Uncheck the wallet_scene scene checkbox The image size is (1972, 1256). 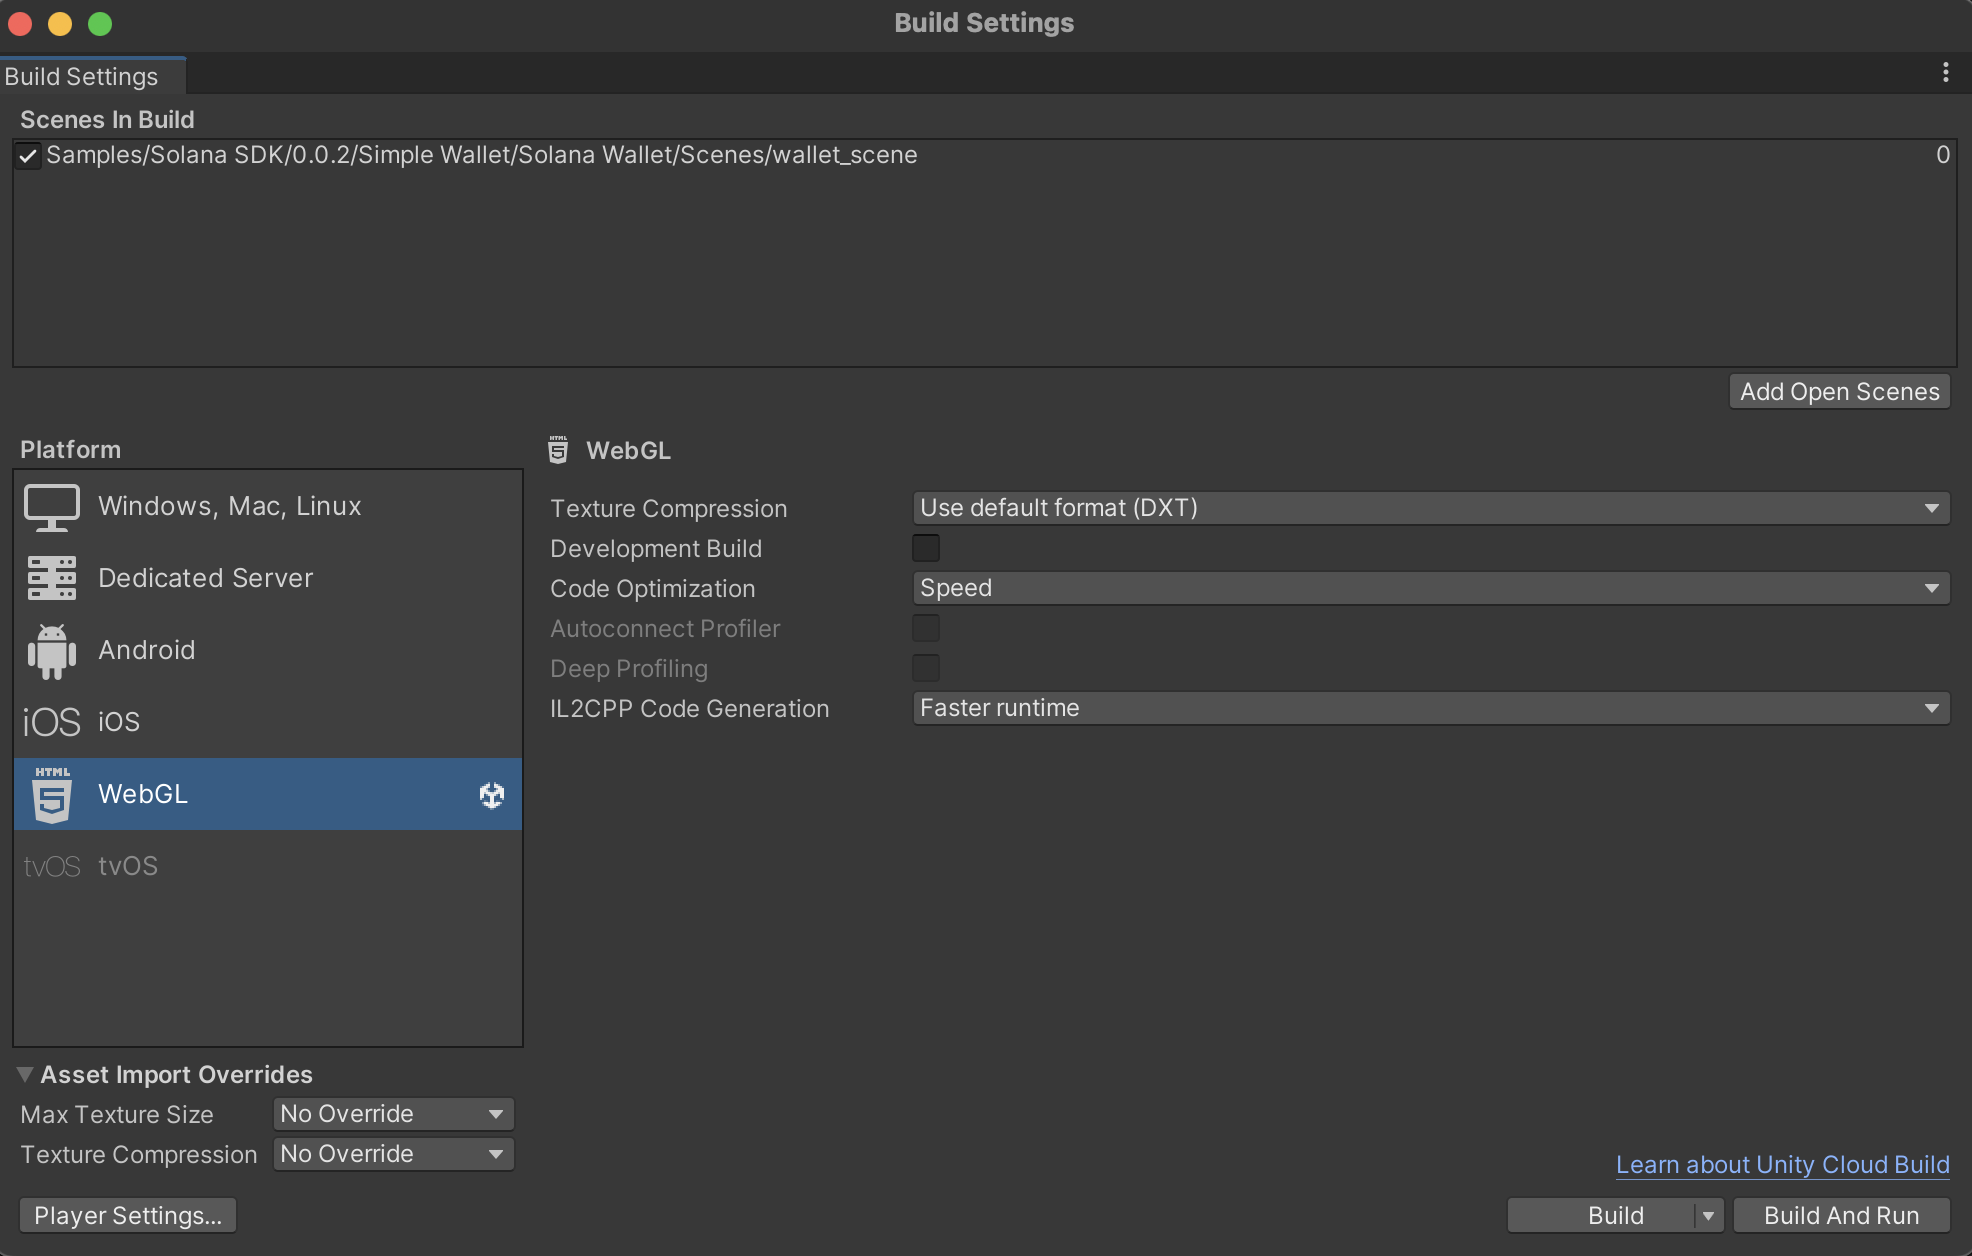pyautogui.click(x=28, y=156)
